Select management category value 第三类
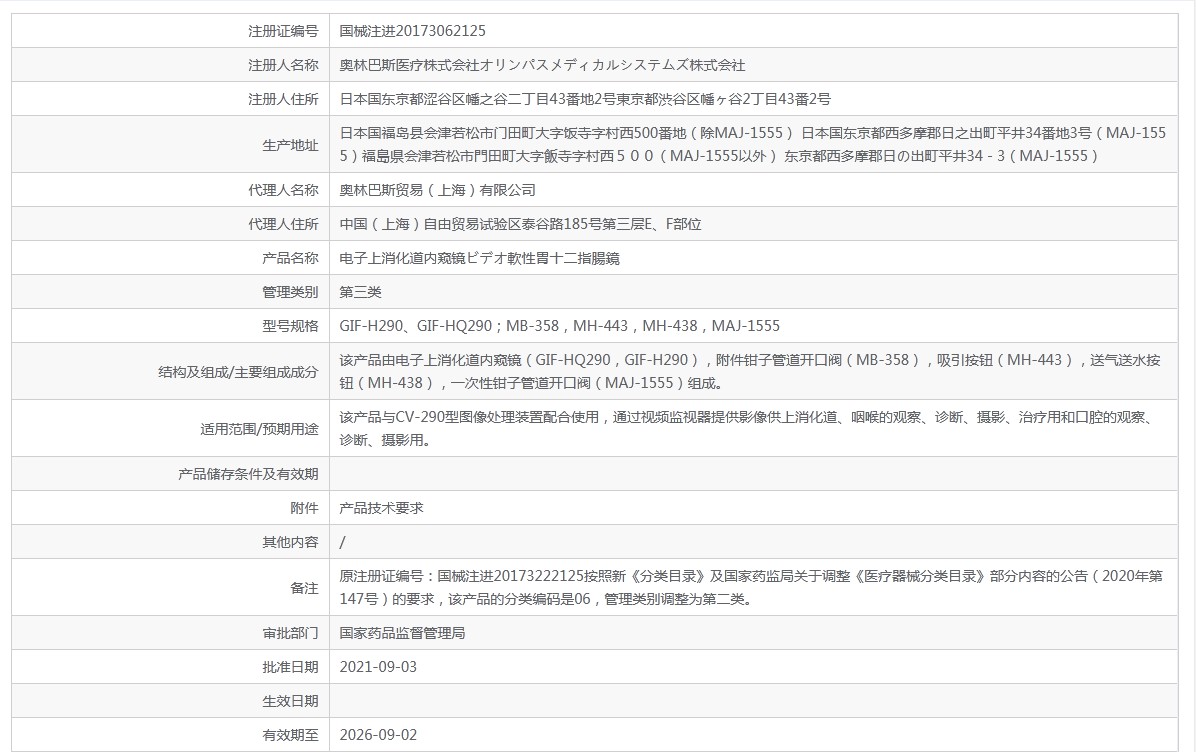This screenshot has width=1196, height=752. tap(361, 292)
